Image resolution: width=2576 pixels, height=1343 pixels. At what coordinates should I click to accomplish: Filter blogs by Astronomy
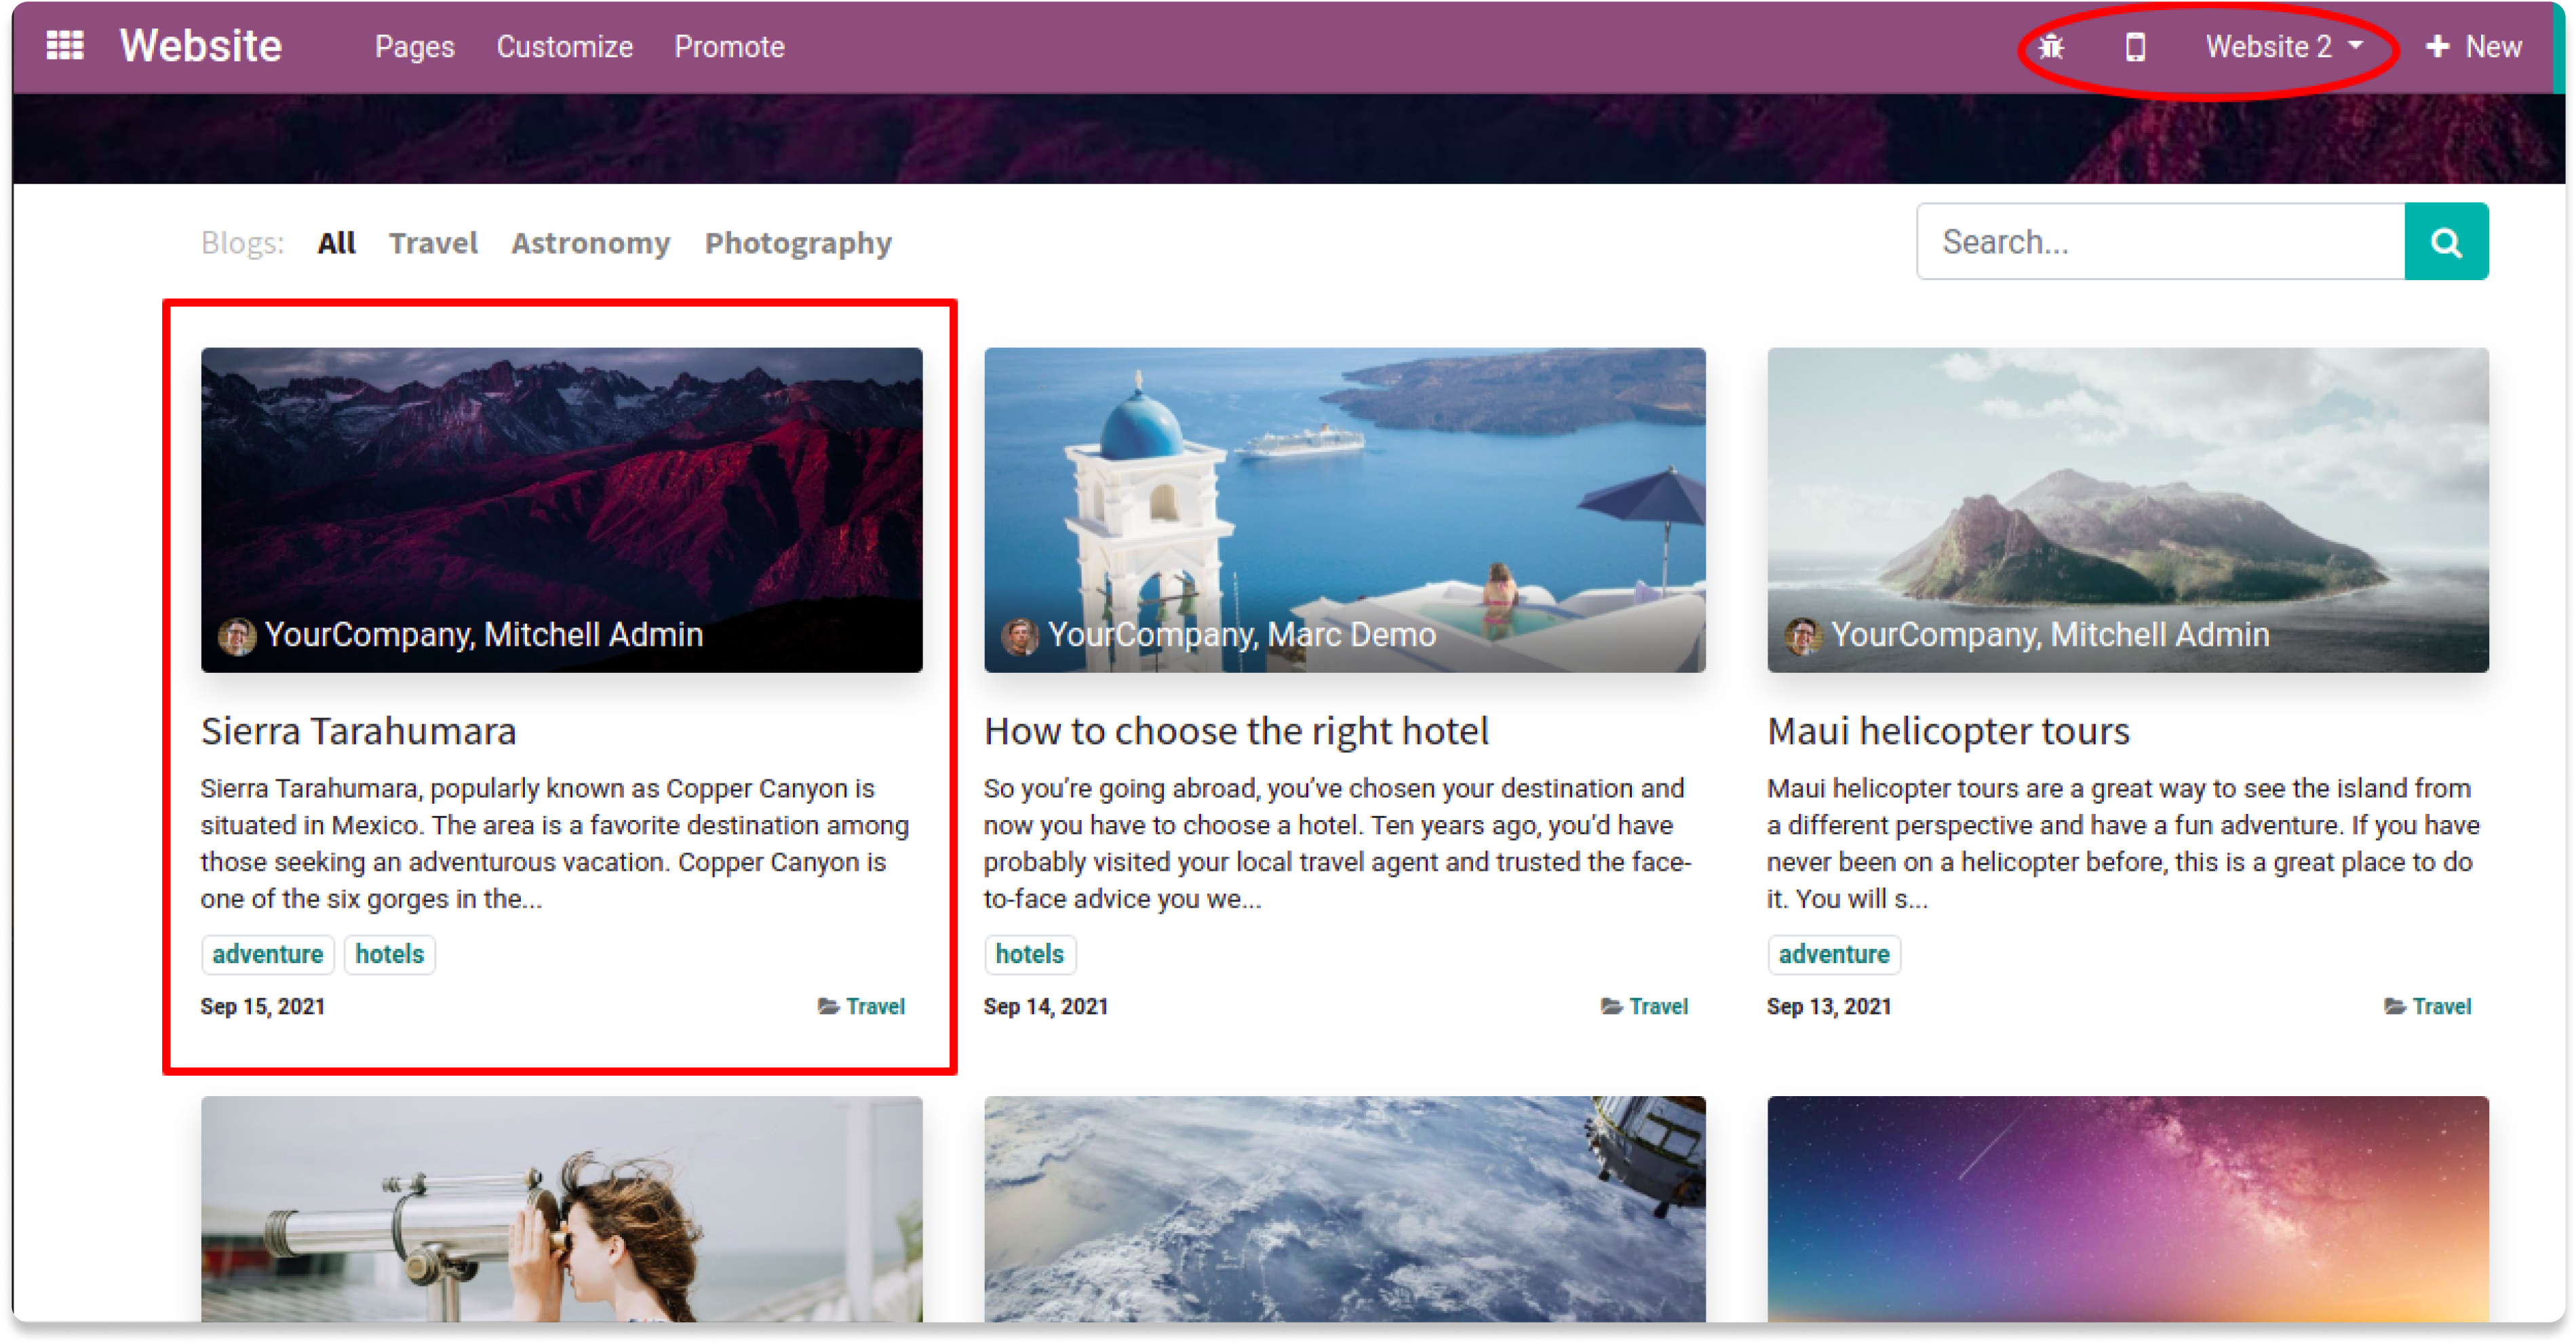tap(590, 243)
